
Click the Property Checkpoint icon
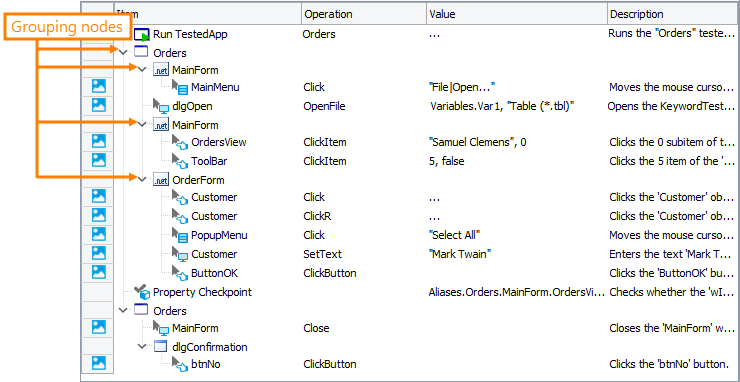click(x=142, y=291)
